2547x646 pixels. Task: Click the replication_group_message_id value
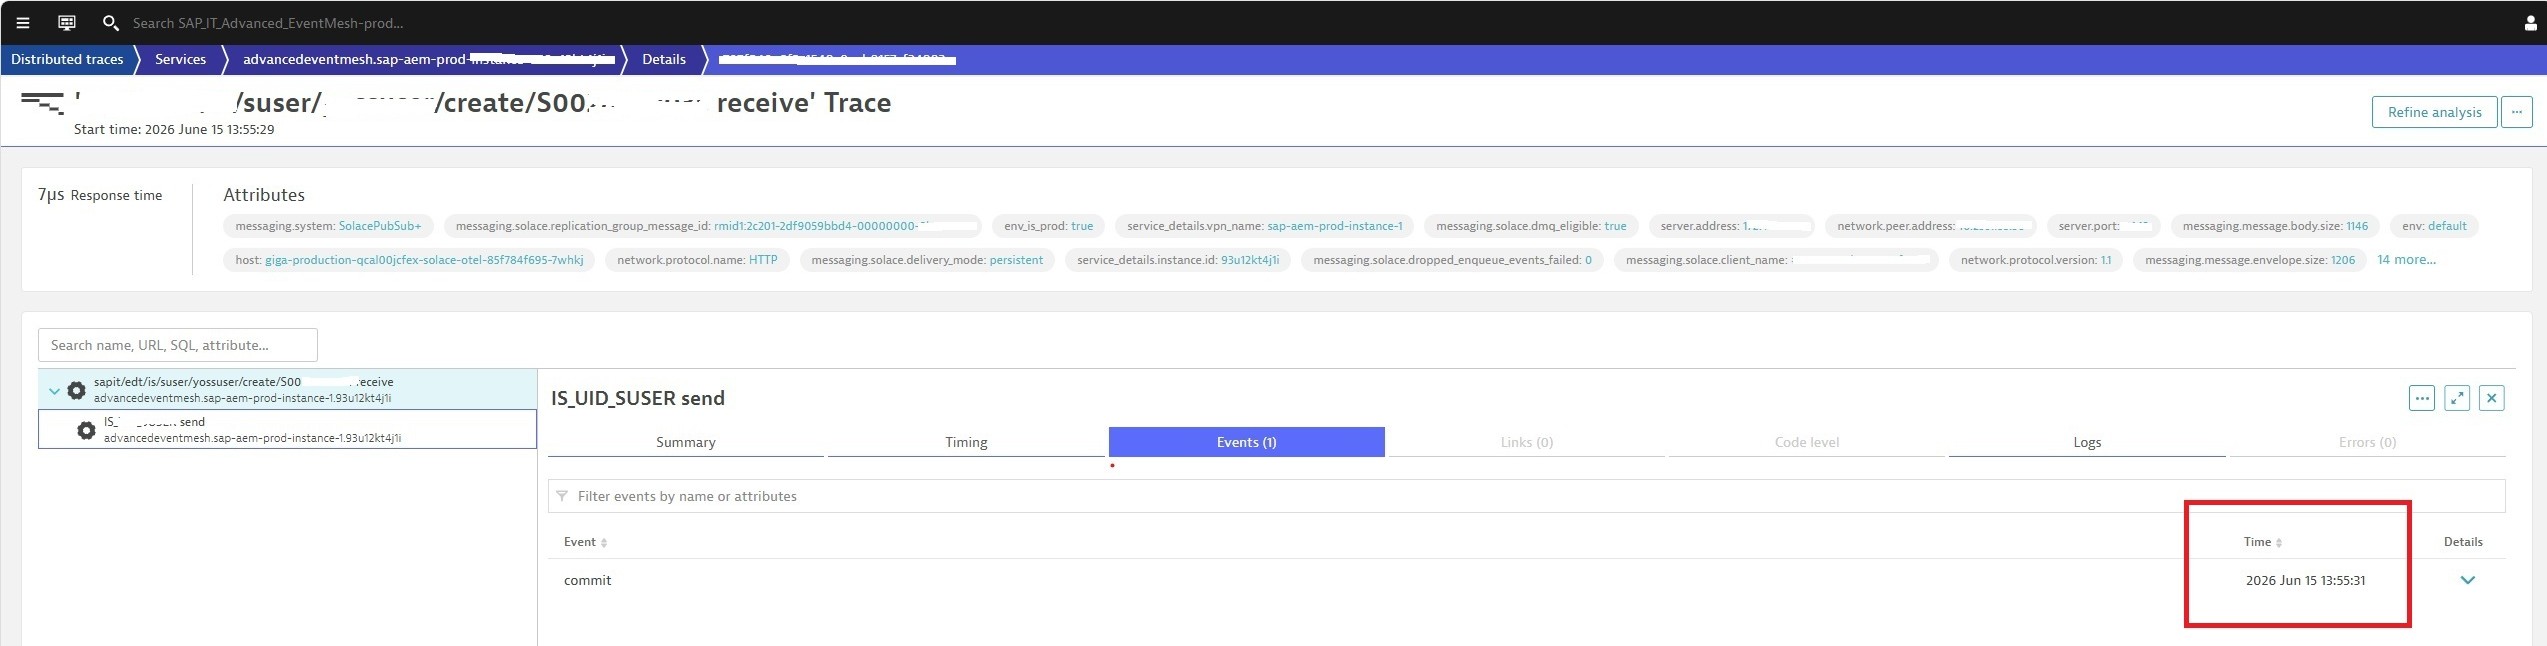[x=845, y=226]
